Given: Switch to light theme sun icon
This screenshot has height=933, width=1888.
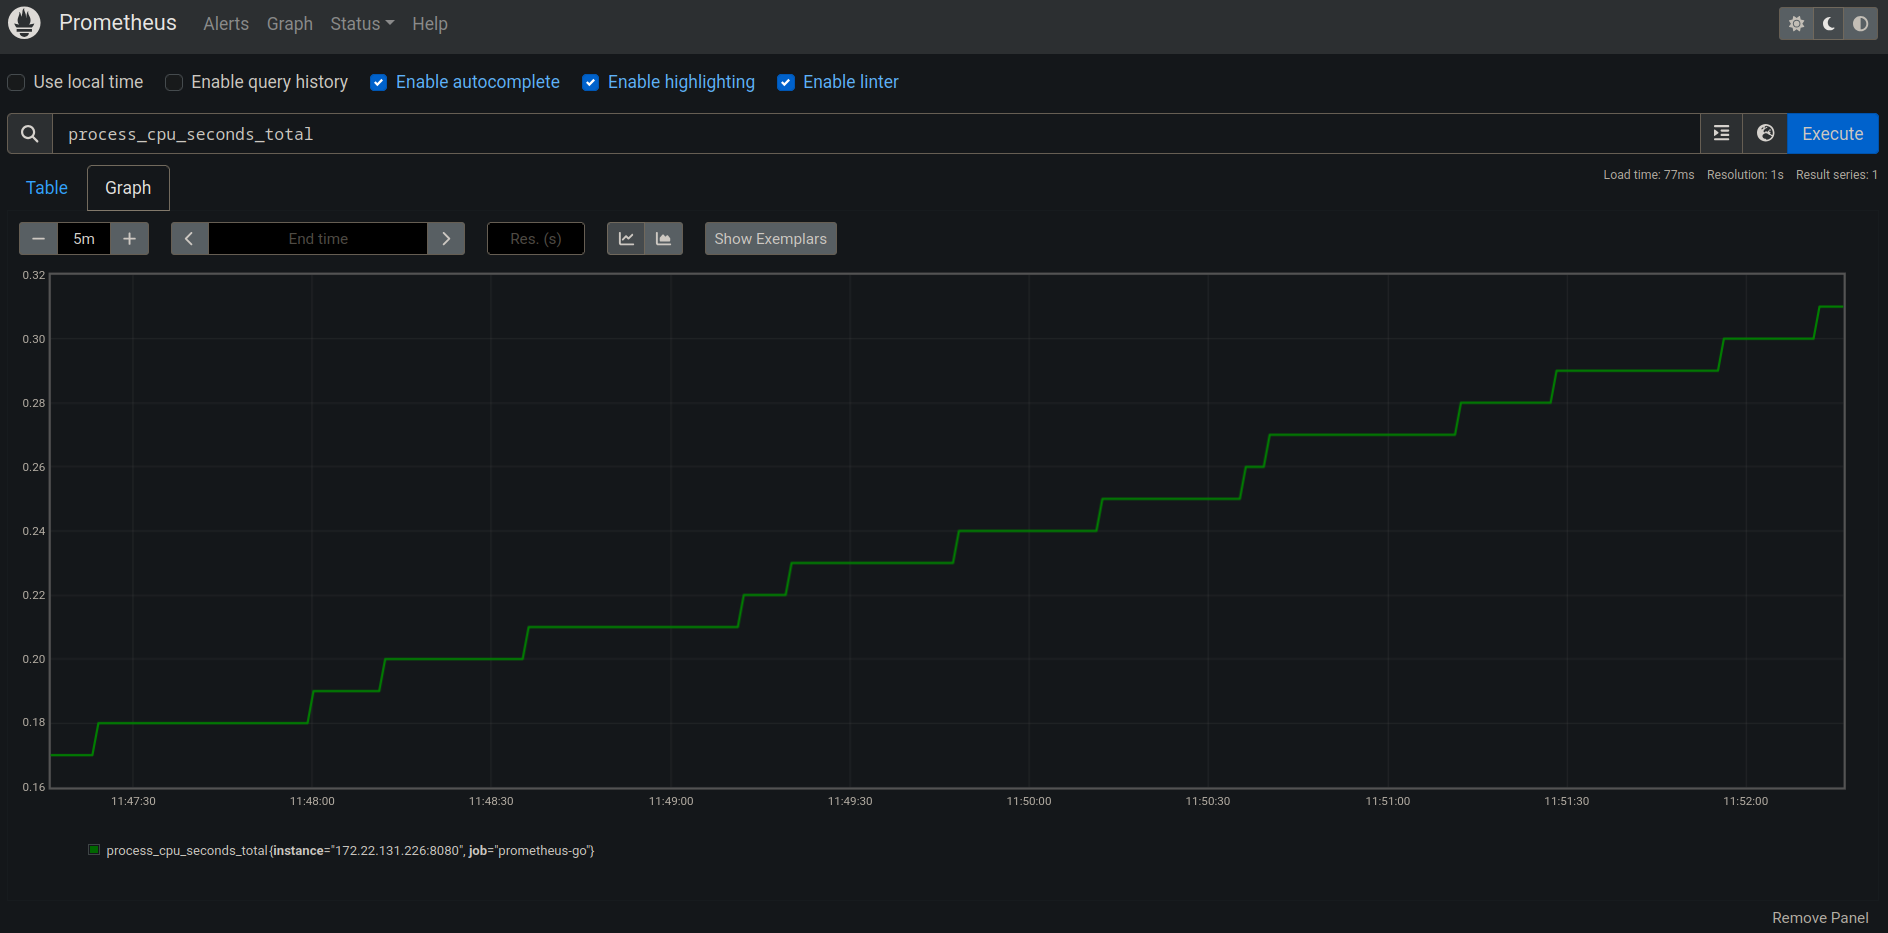Looking at the screenshot, I should 1796,24.
